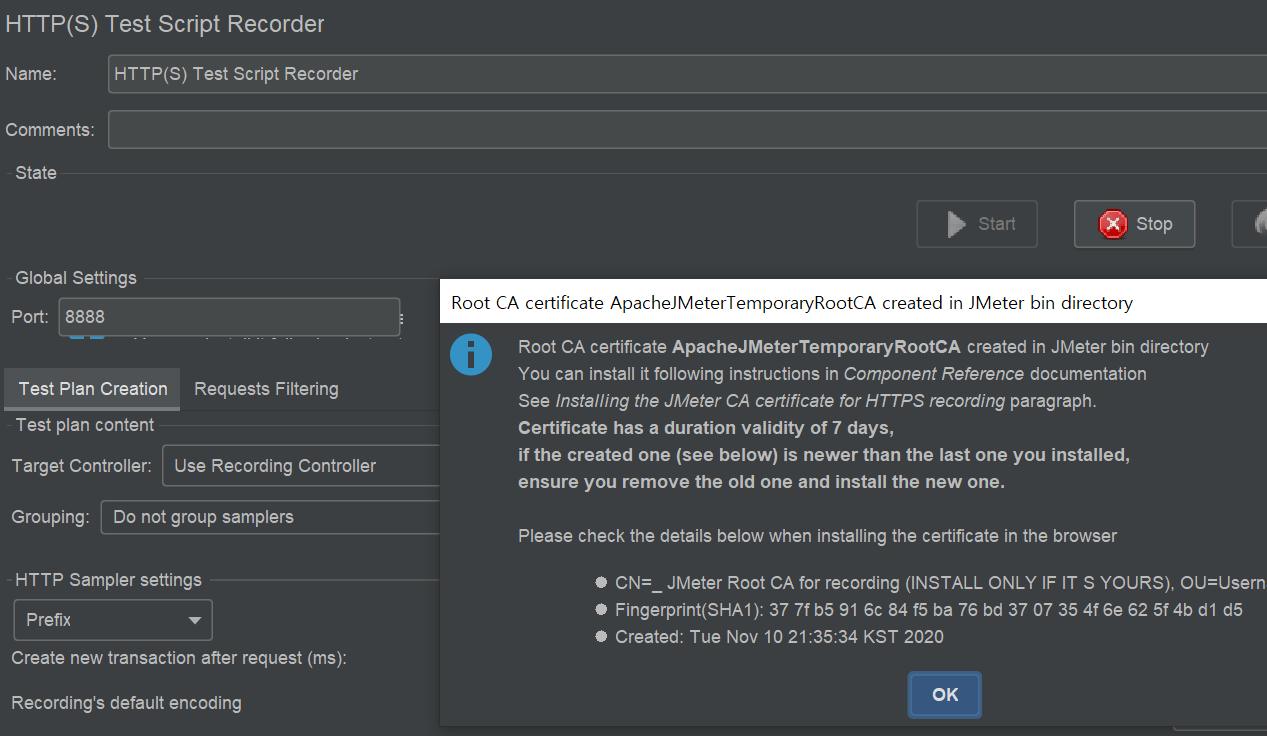Click the blue info icon in the dialog
The image size is (1267, 736).
[471, 356]
